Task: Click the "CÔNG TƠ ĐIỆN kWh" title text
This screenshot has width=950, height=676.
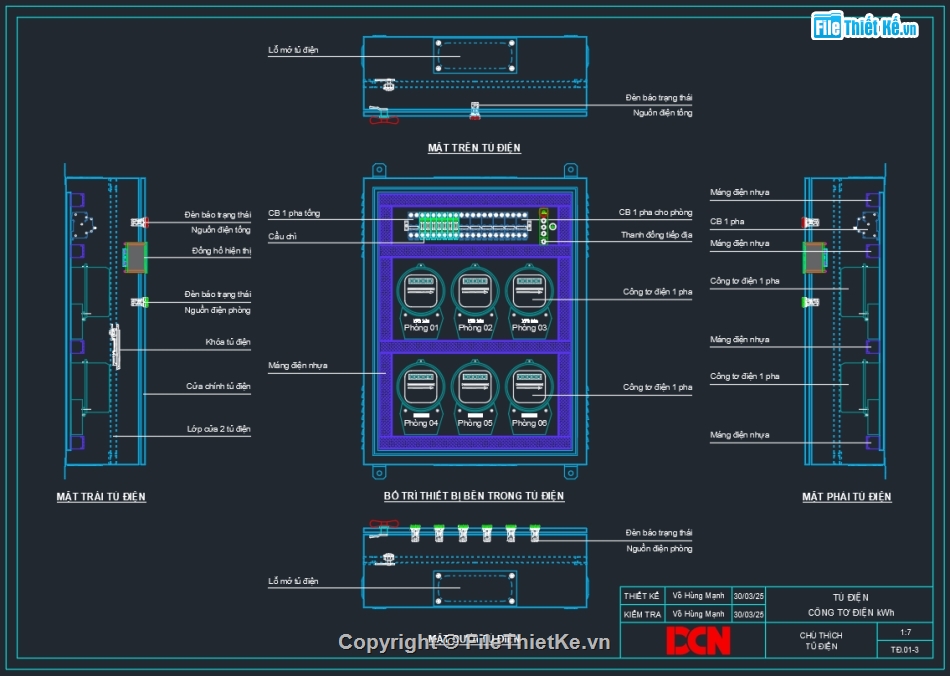Action: click(851, 612)
